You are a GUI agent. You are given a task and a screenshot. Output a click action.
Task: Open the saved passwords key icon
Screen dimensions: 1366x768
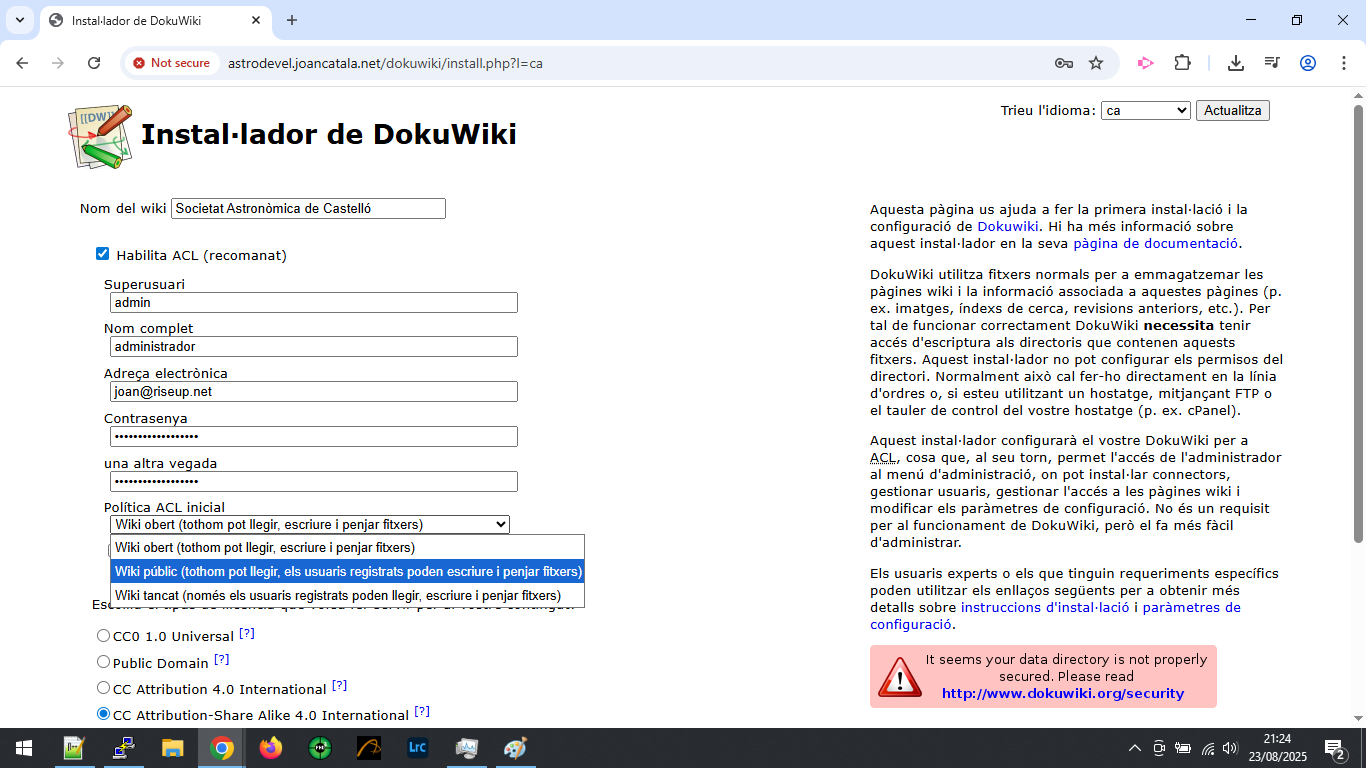(1064, 63)
